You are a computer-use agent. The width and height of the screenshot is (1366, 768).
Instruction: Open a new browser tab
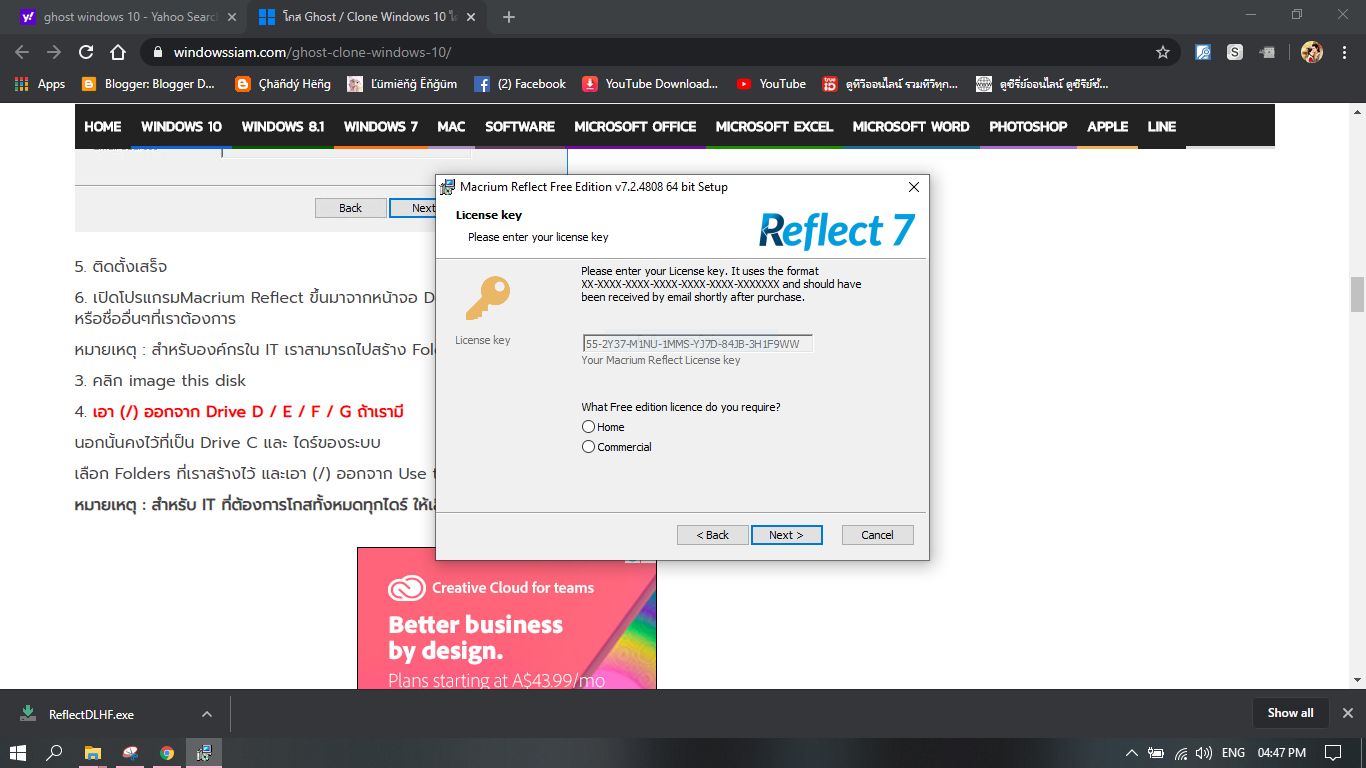point(509,17)
